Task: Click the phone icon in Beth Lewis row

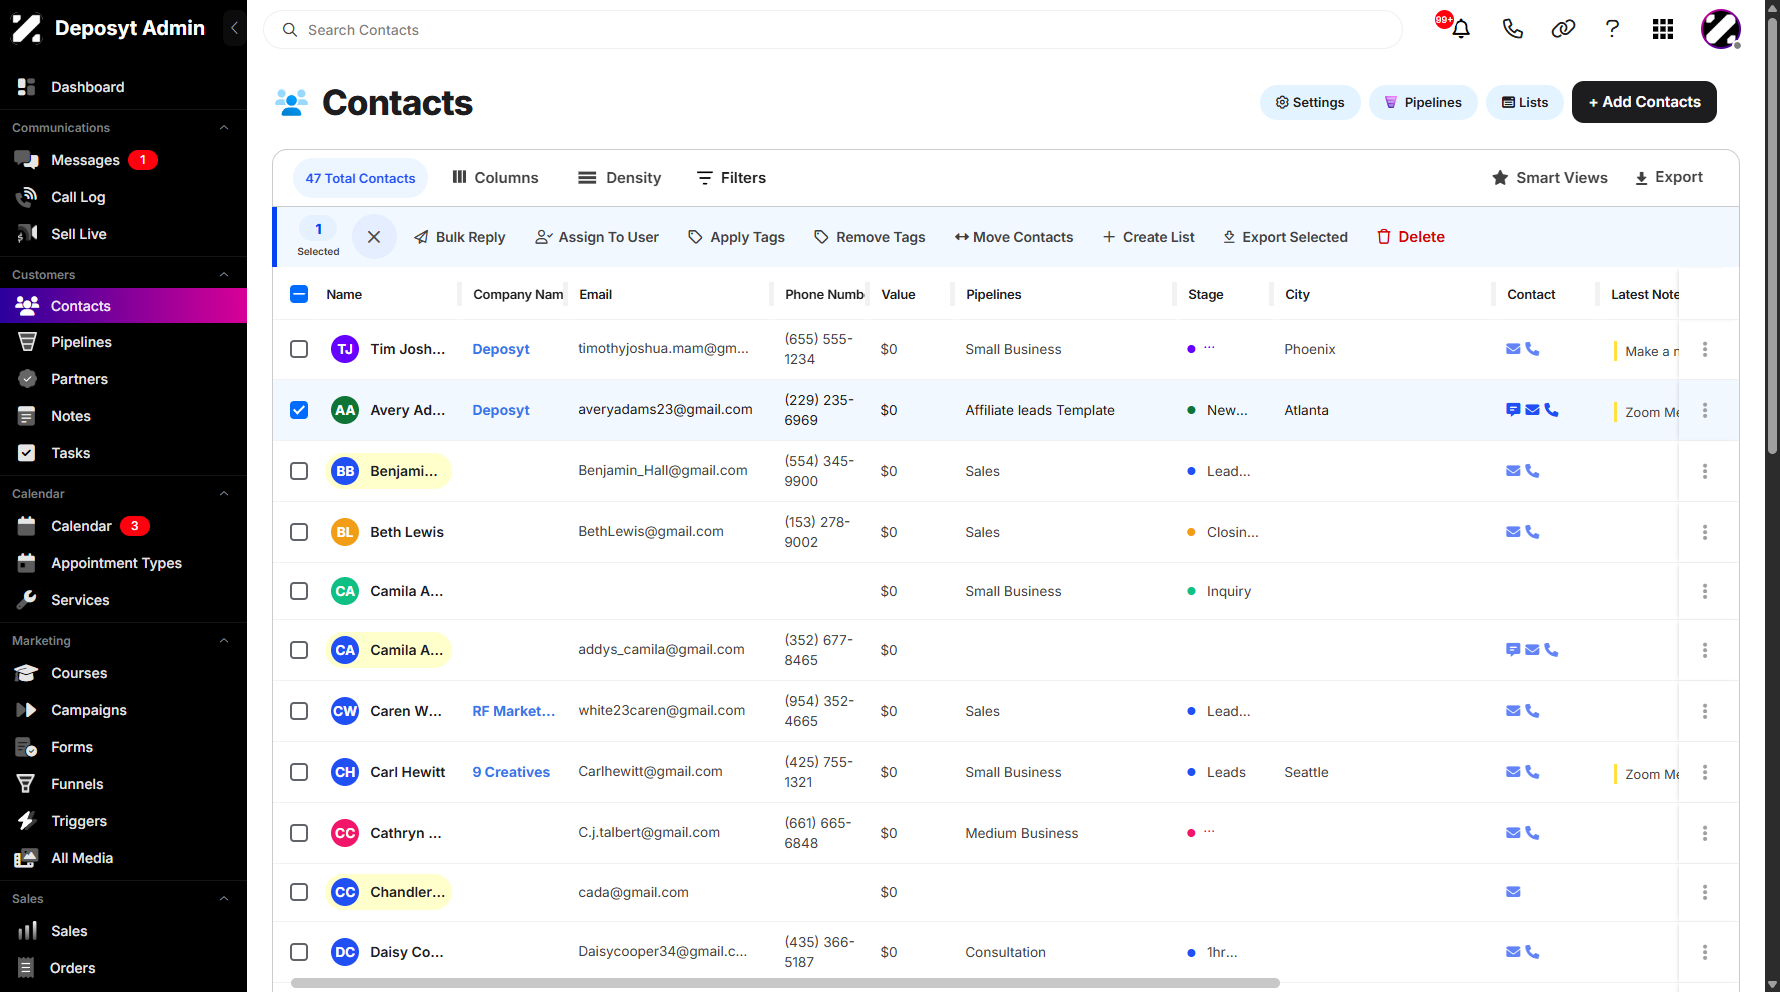Action: (x=1532, y=532)
